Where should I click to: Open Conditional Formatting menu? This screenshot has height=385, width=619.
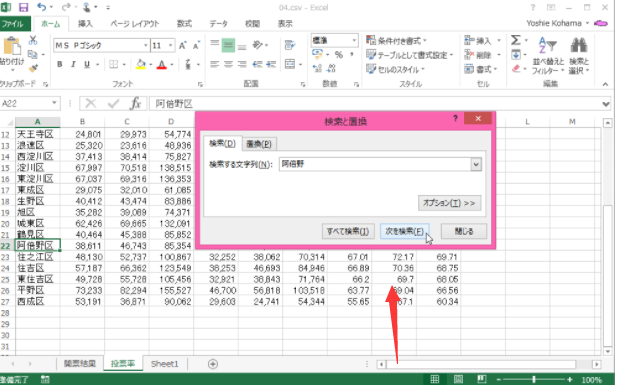click(x=396, y=40)
